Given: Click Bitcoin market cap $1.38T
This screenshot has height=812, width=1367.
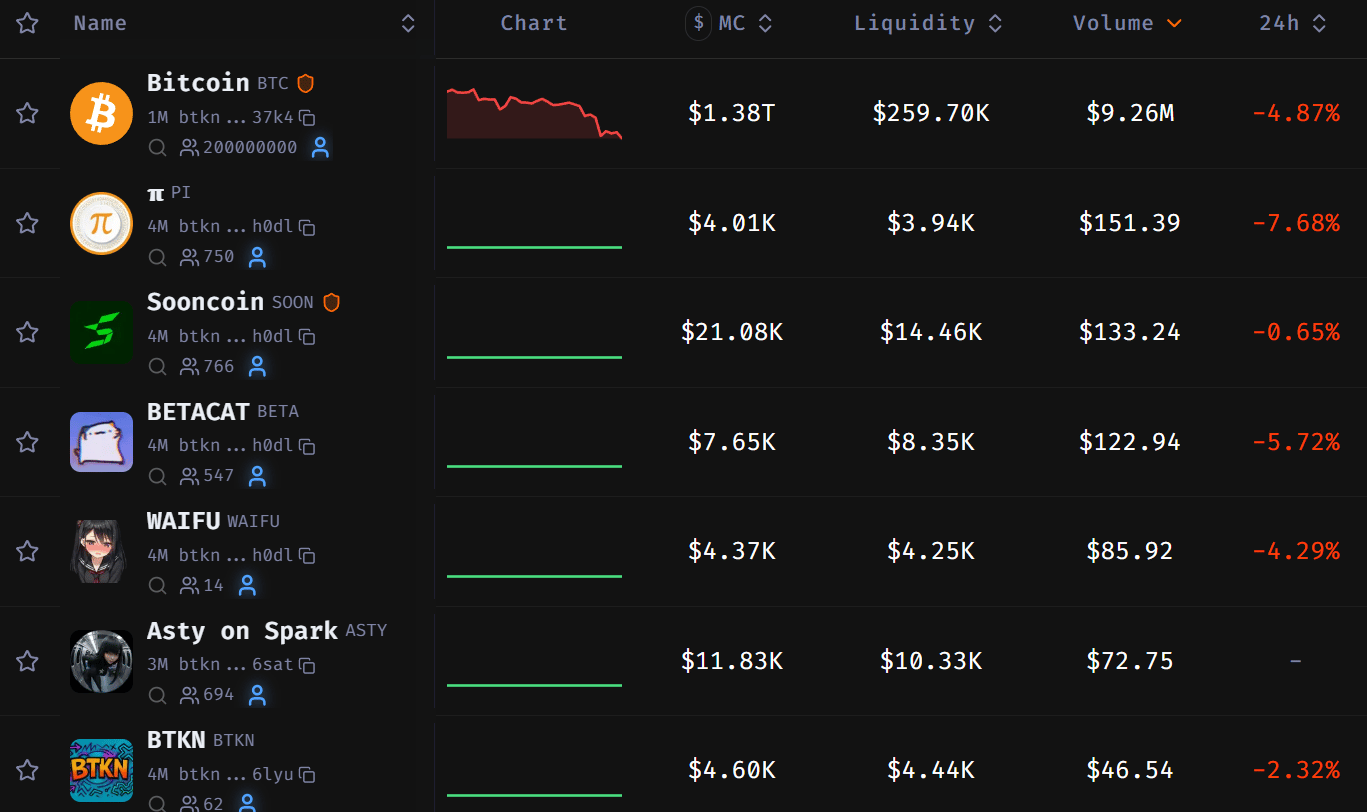Looking at the screenshot, I should coord(732,113).
